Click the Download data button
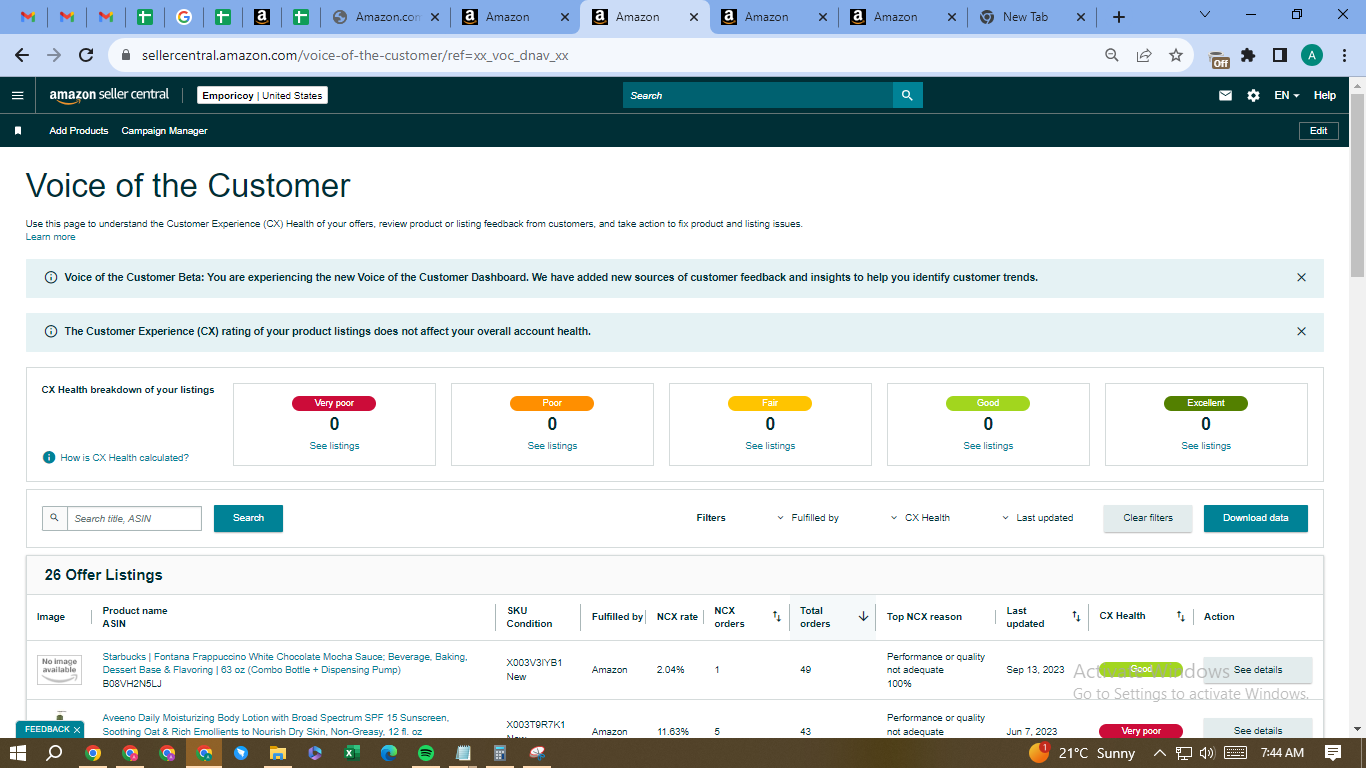This screenshot has height=768, width=1366. click(1256, 518)
